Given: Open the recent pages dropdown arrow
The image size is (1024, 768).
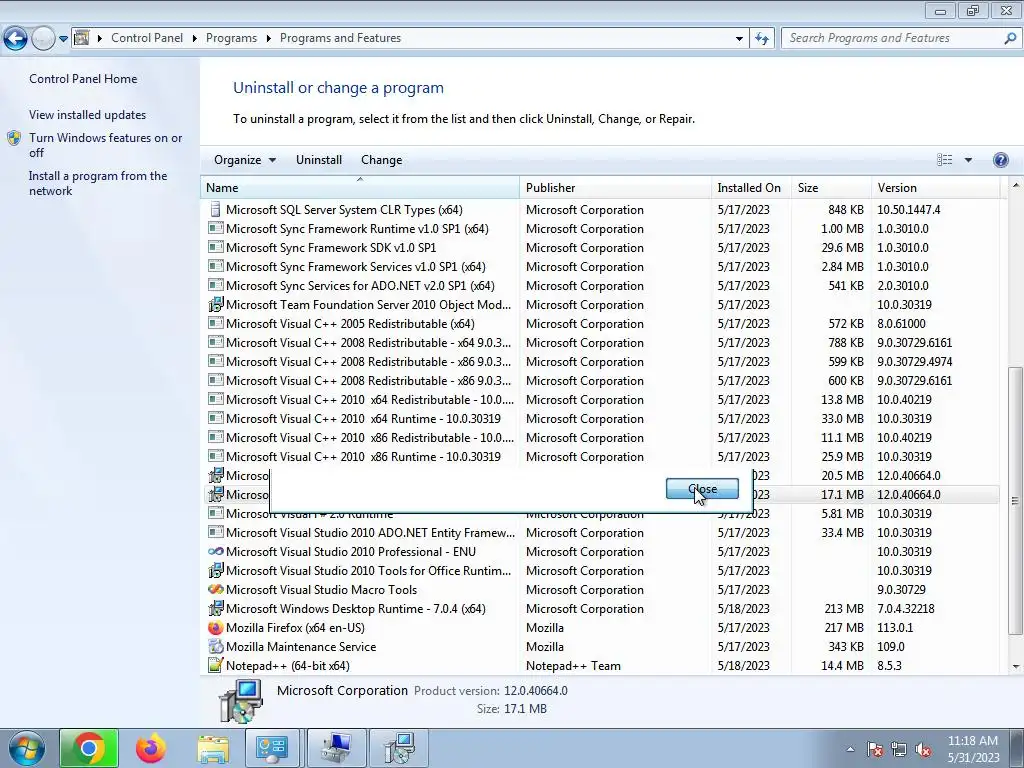Looking at the screenshot, I should [63, 39].
